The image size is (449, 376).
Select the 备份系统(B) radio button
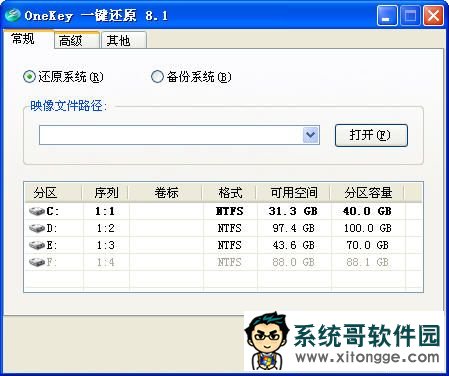click(157, 77)
